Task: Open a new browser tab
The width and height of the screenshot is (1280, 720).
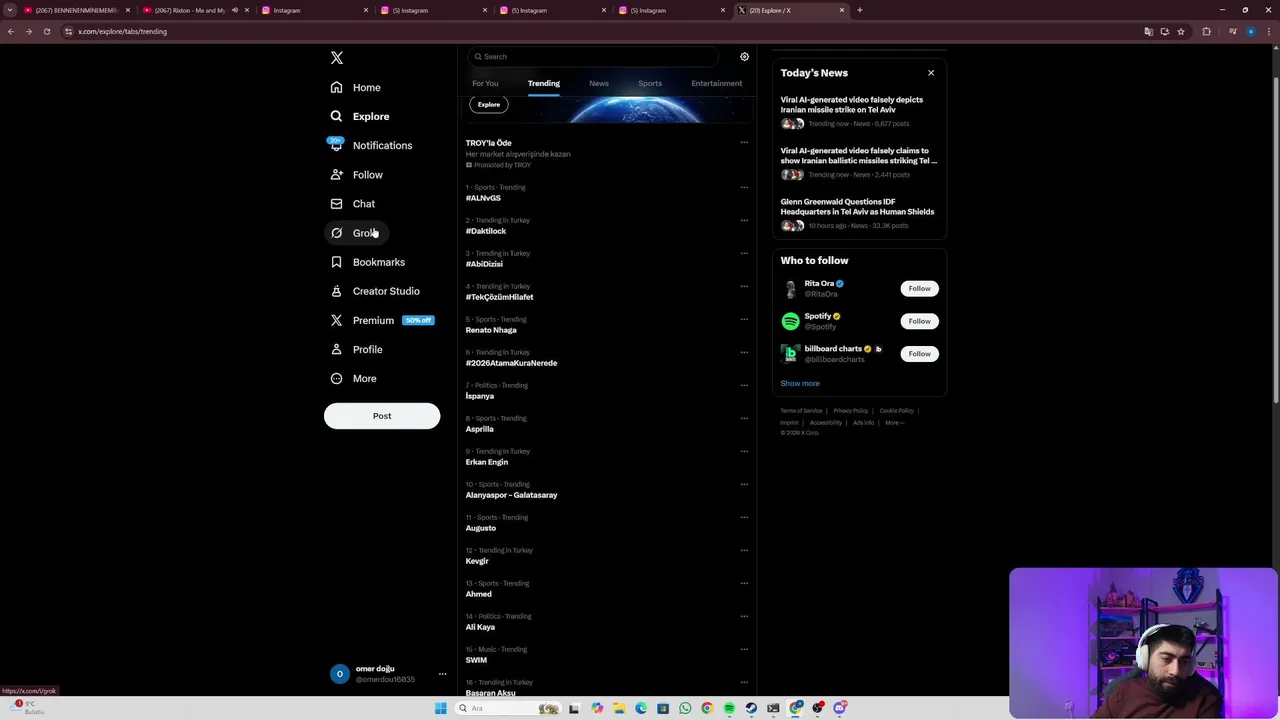Action: pyautogui.click(x=860, y=10)
